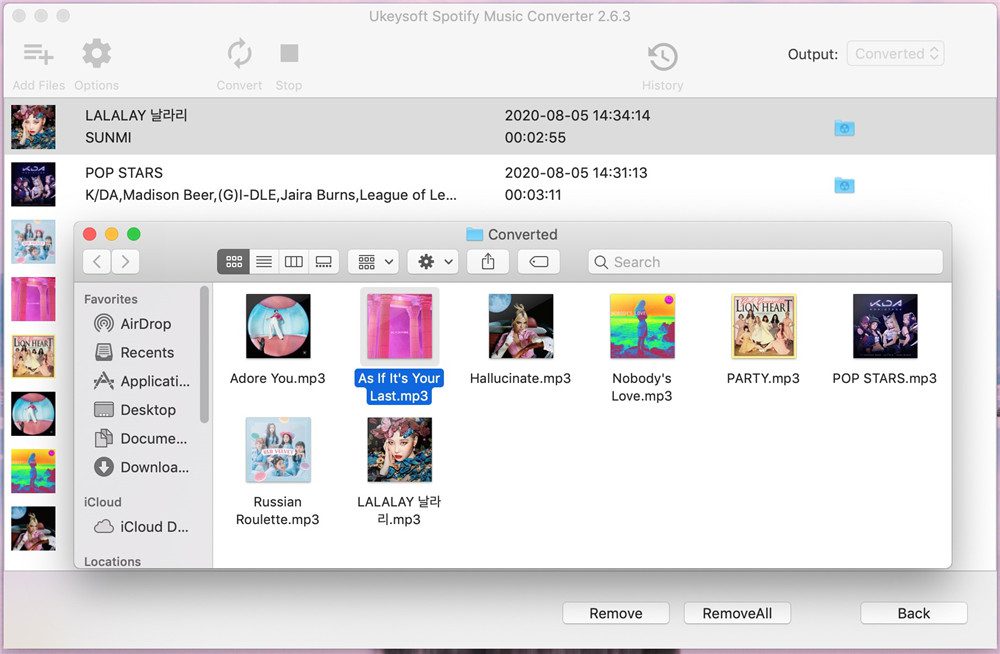Open the Finder group-by dropdown
The width and height of the screenshot is (1000, 654).
point(374,262)
